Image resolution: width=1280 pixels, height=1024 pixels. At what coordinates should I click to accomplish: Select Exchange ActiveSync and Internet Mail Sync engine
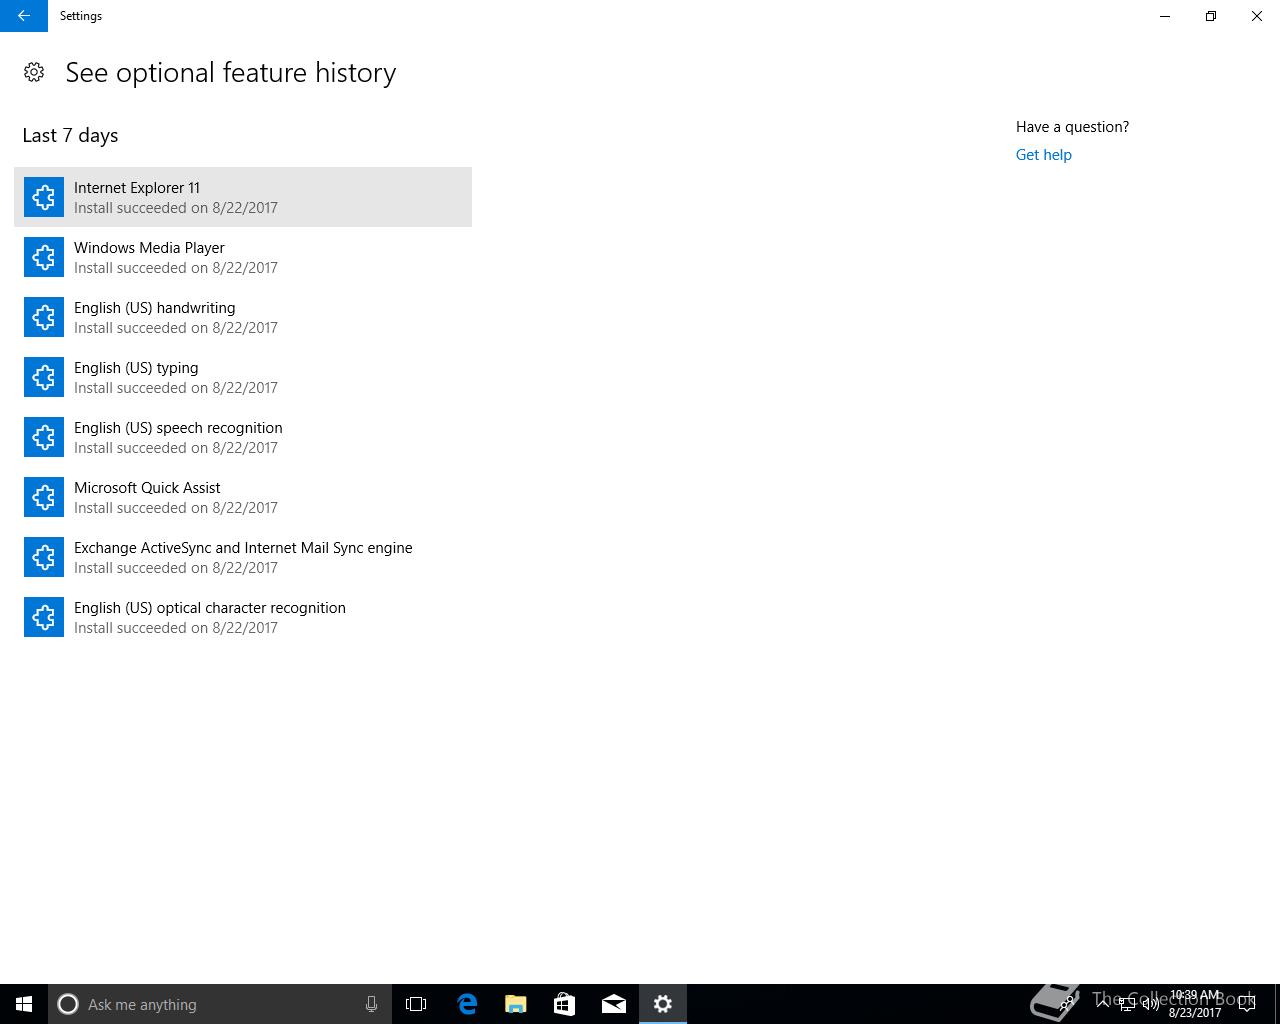click(x=243, y=557)
